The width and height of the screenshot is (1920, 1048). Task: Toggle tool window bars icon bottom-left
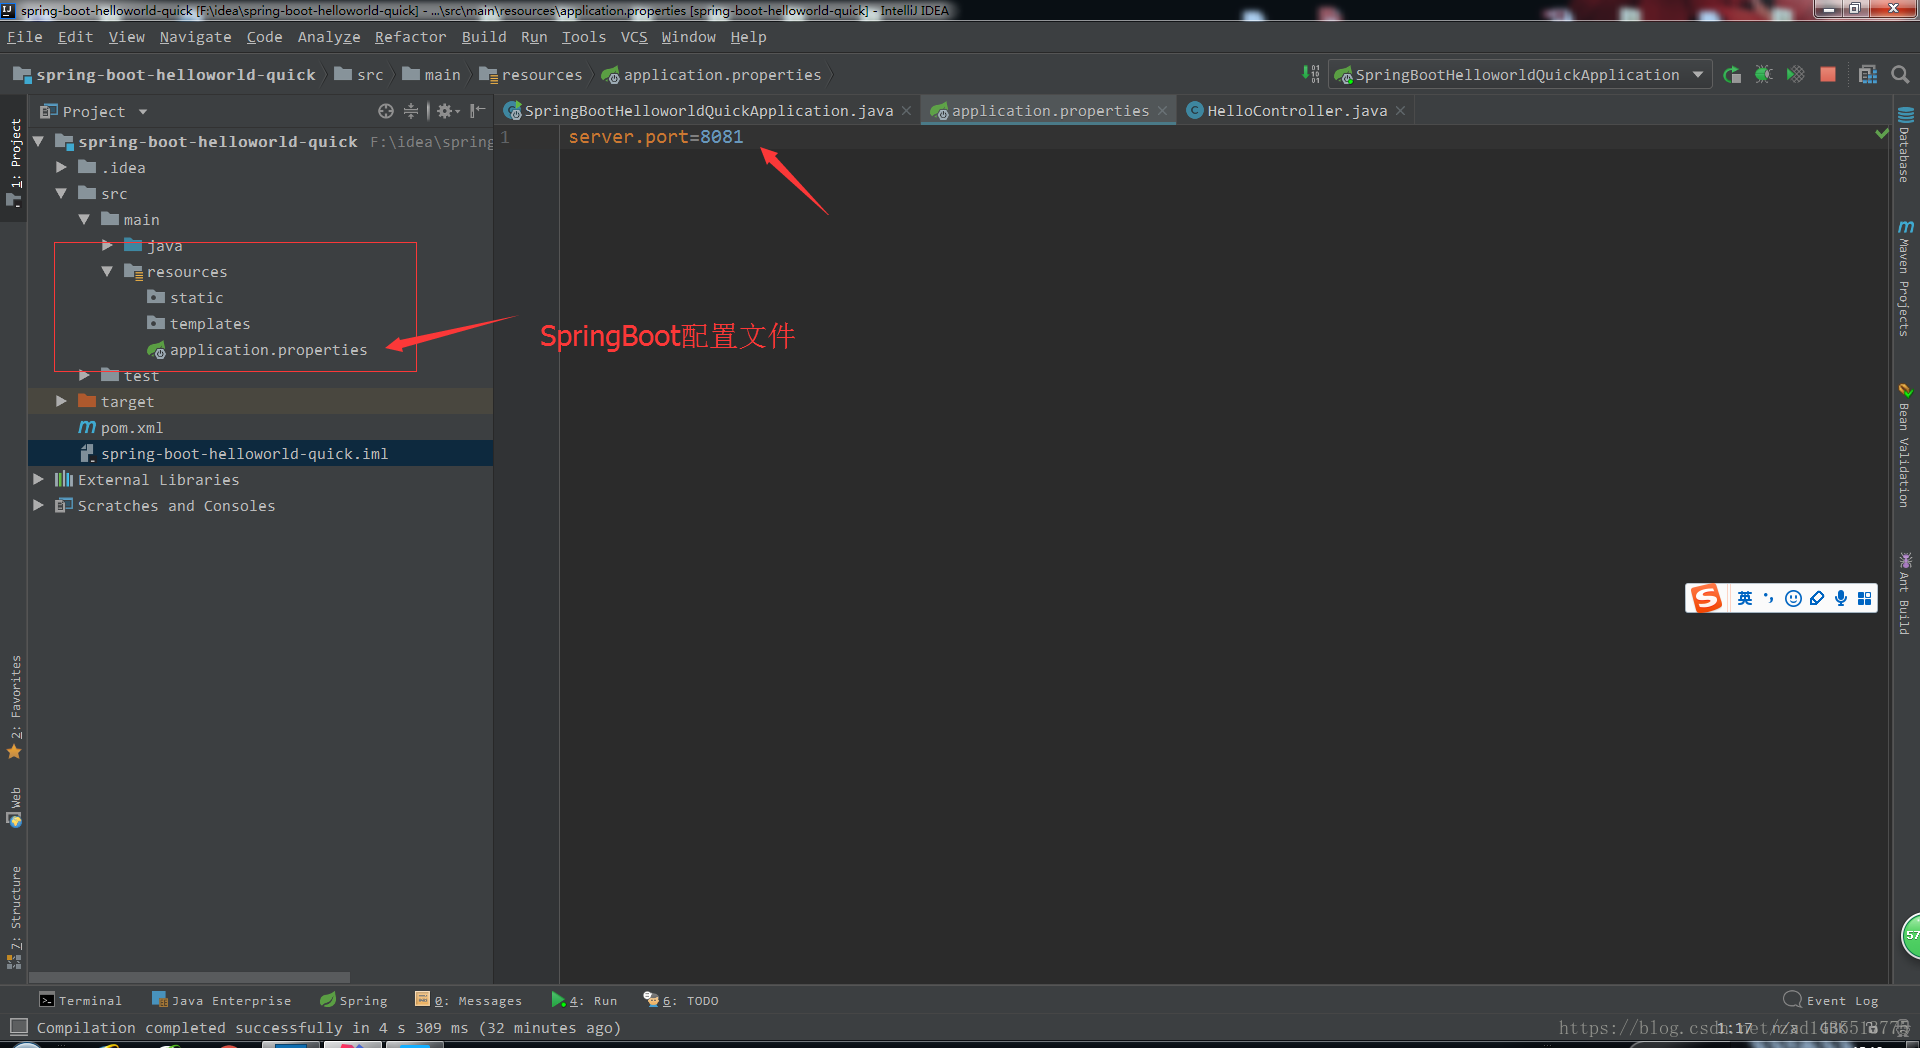(18, 1027)
